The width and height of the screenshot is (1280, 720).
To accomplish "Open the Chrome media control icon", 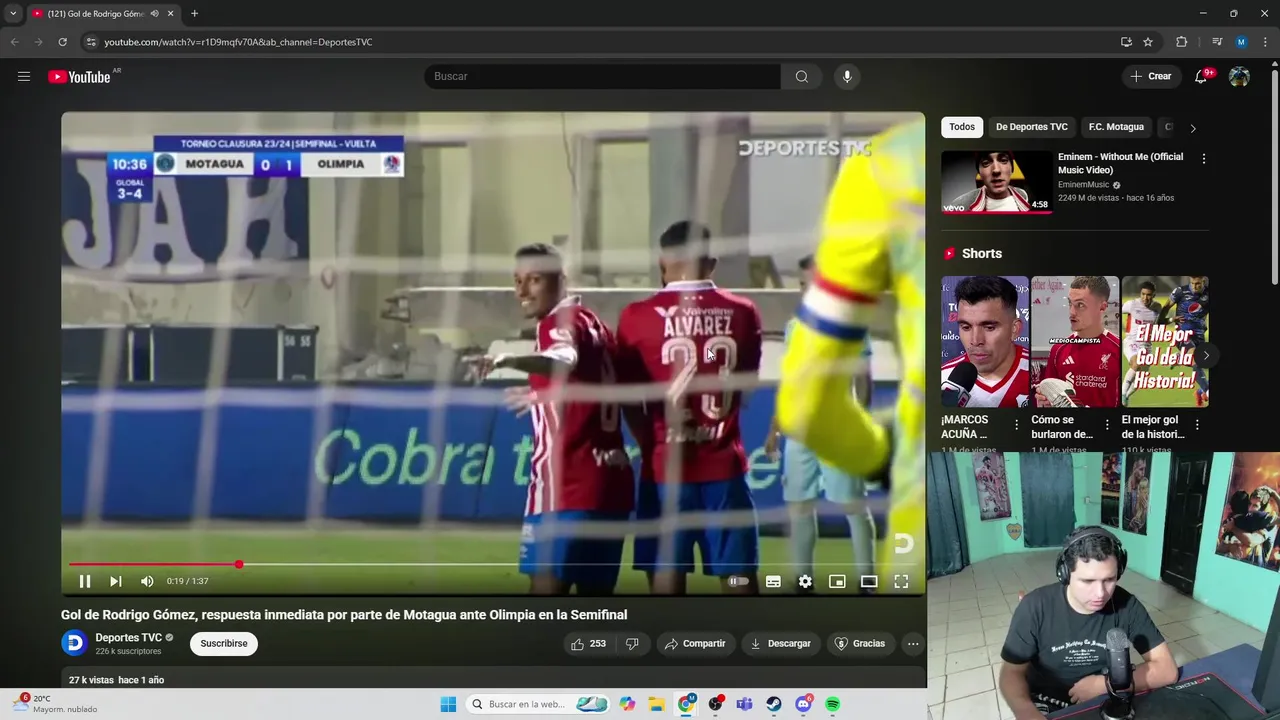I will pos(1217,42).
